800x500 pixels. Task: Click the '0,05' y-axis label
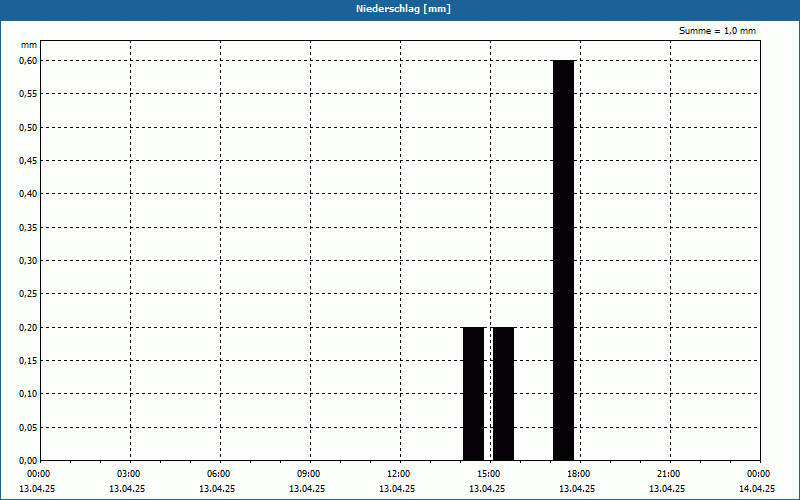[29, 428]
